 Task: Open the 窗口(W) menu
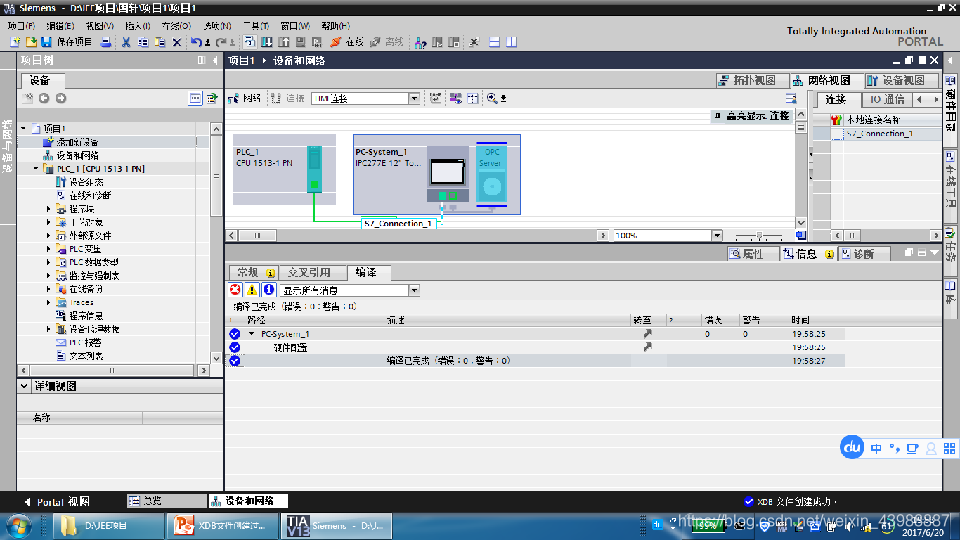click(295, 26)
